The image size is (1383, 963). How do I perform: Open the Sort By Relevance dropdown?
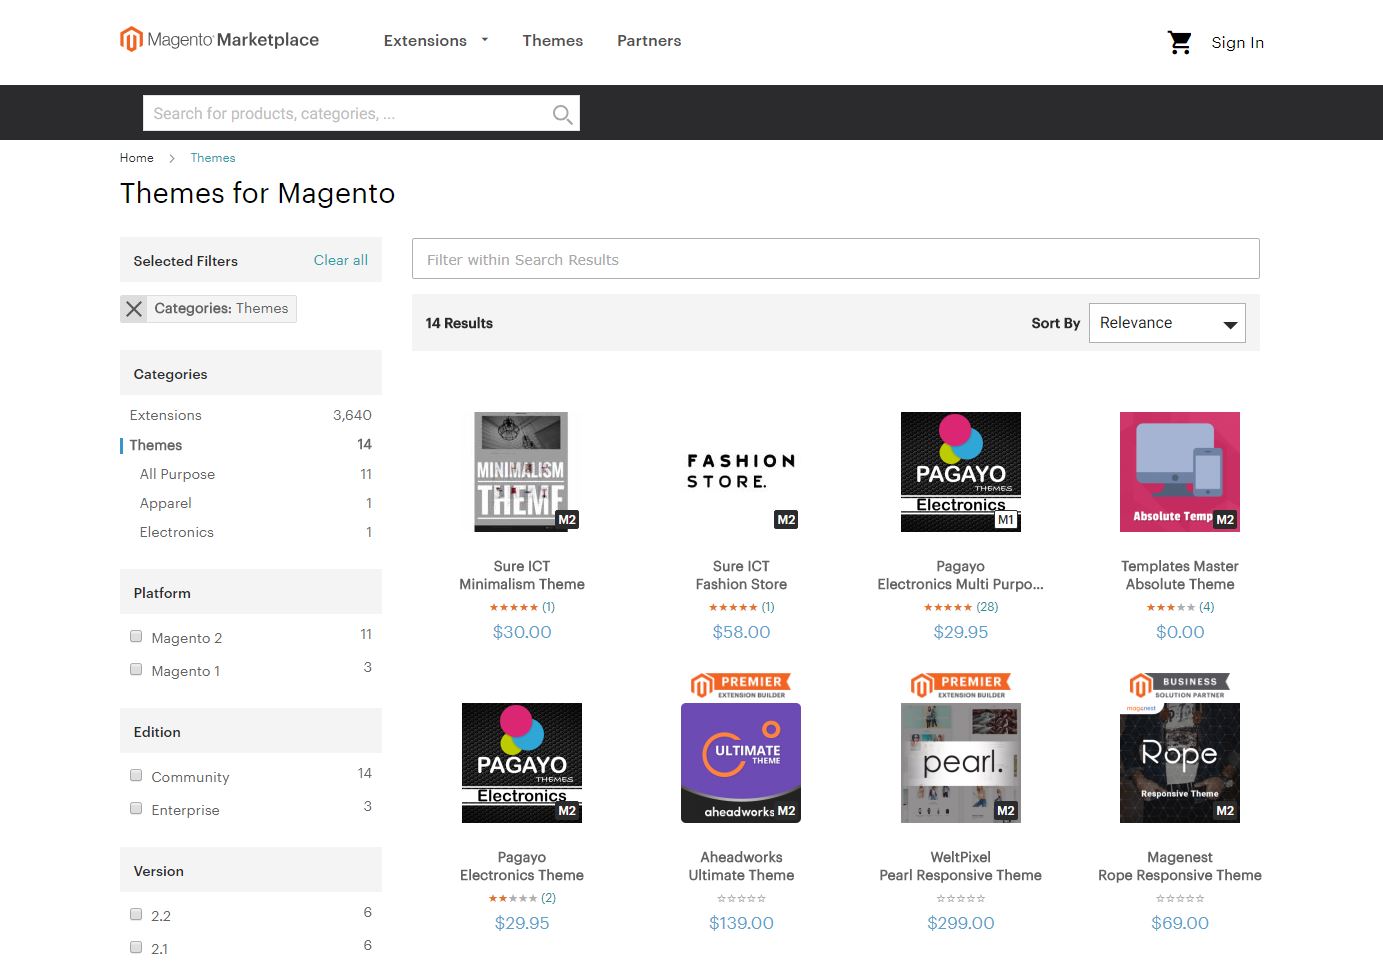pos(1167,323)
